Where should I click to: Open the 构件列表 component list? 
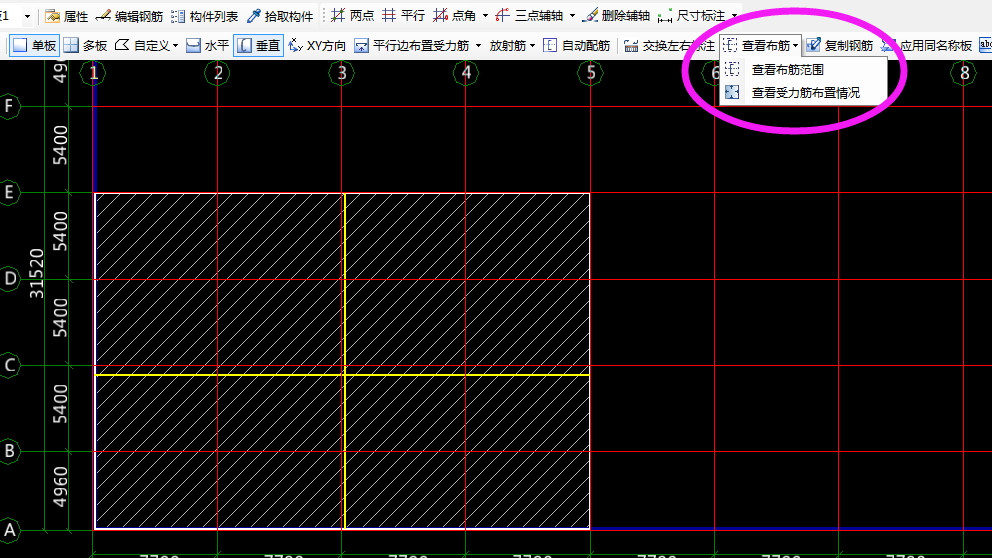(205, 16)
